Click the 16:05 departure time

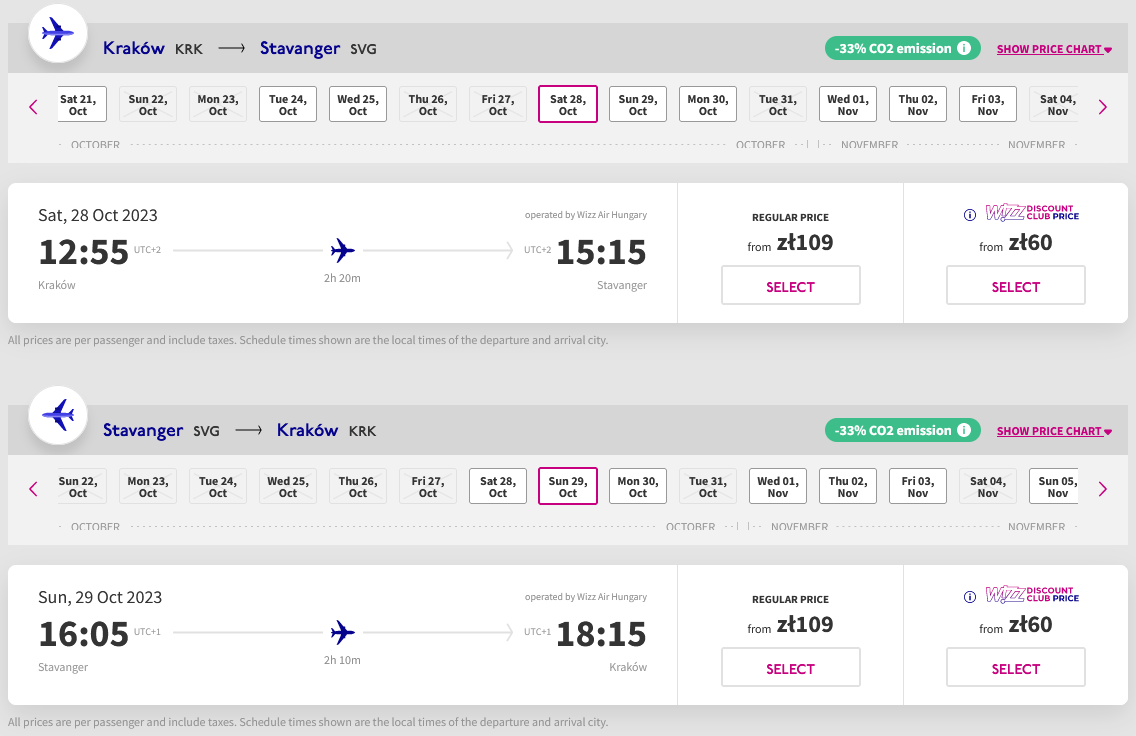pos(83,634)
